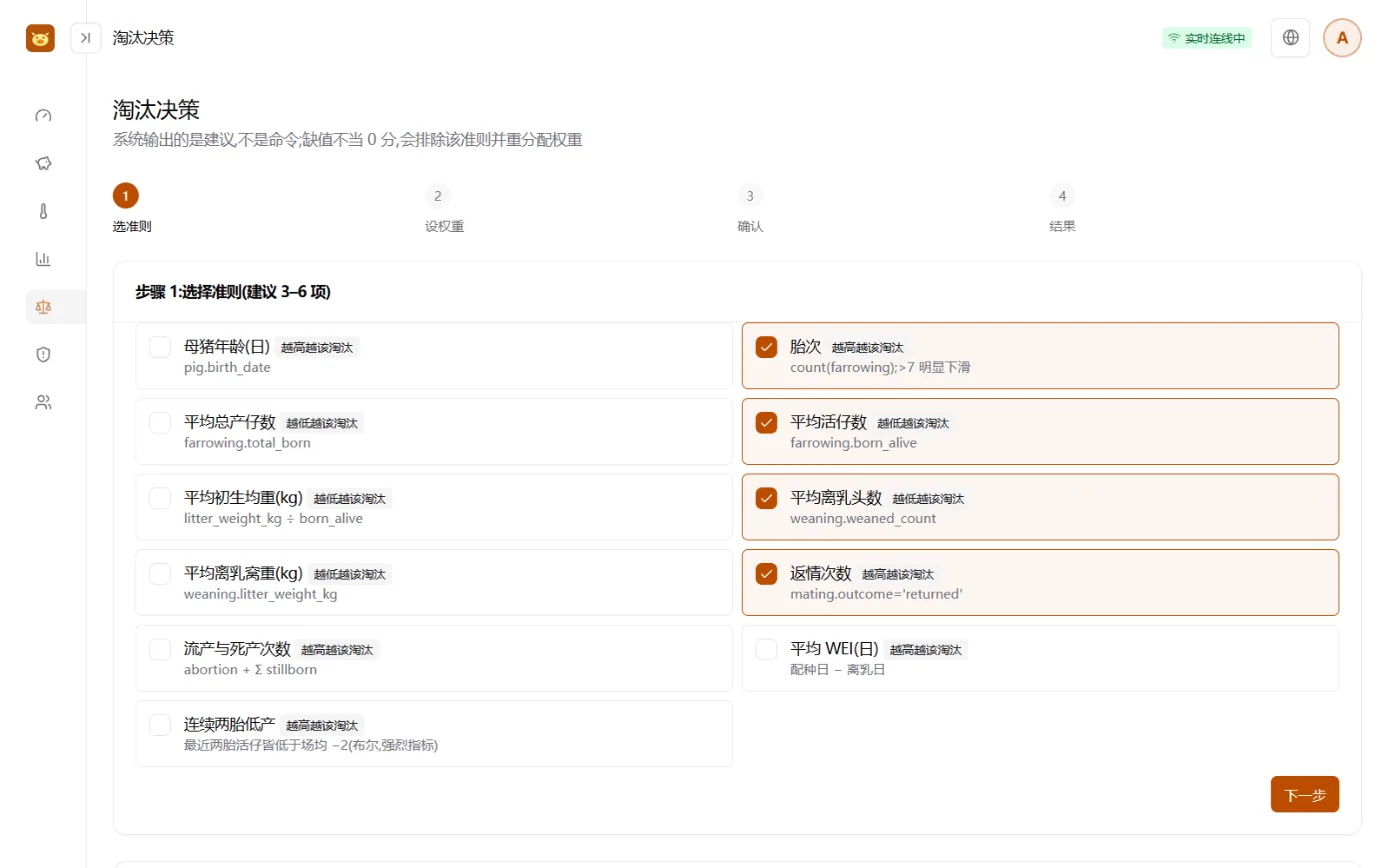Check the 母猪年龄(日) criterion checkbox
The image size is (1388, 868).
(x=160, y=347)
